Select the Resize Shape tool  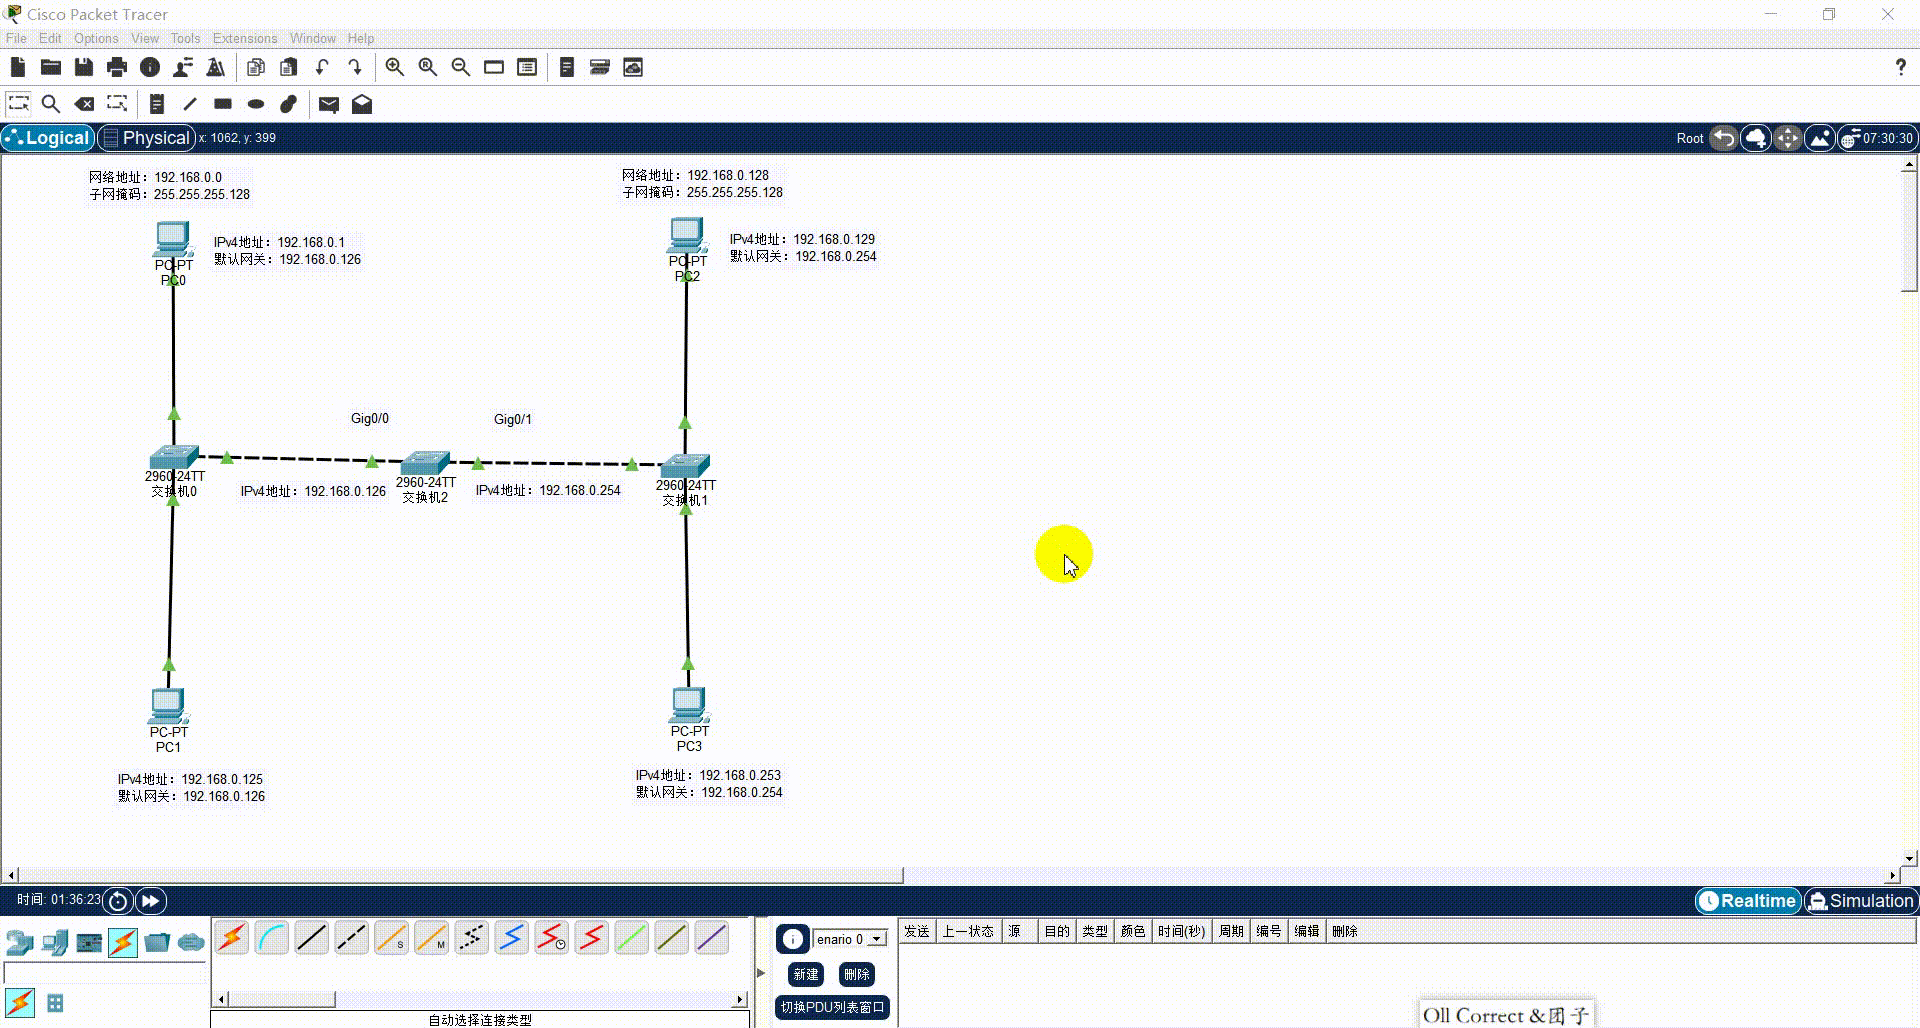point(117,103)
